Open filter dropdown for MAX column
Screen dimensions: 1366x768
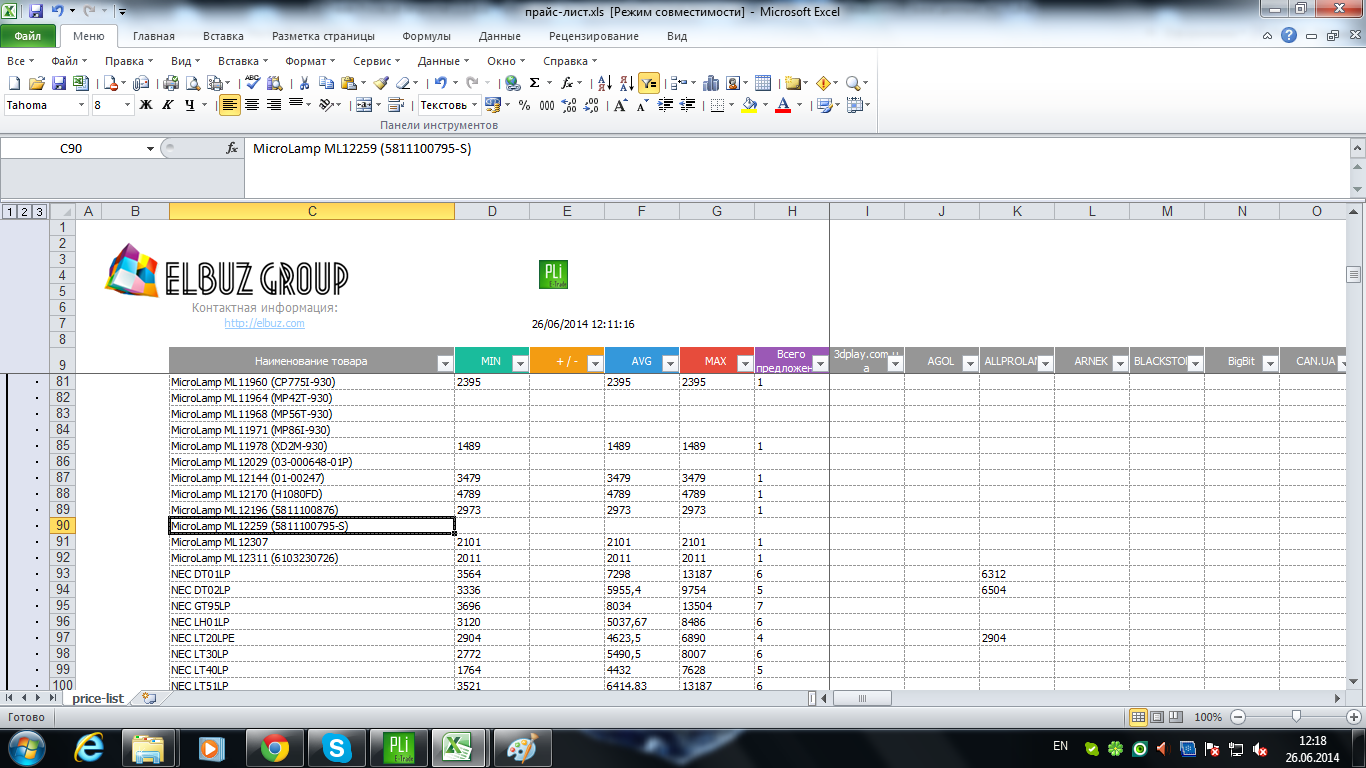[x=745, y=364]
